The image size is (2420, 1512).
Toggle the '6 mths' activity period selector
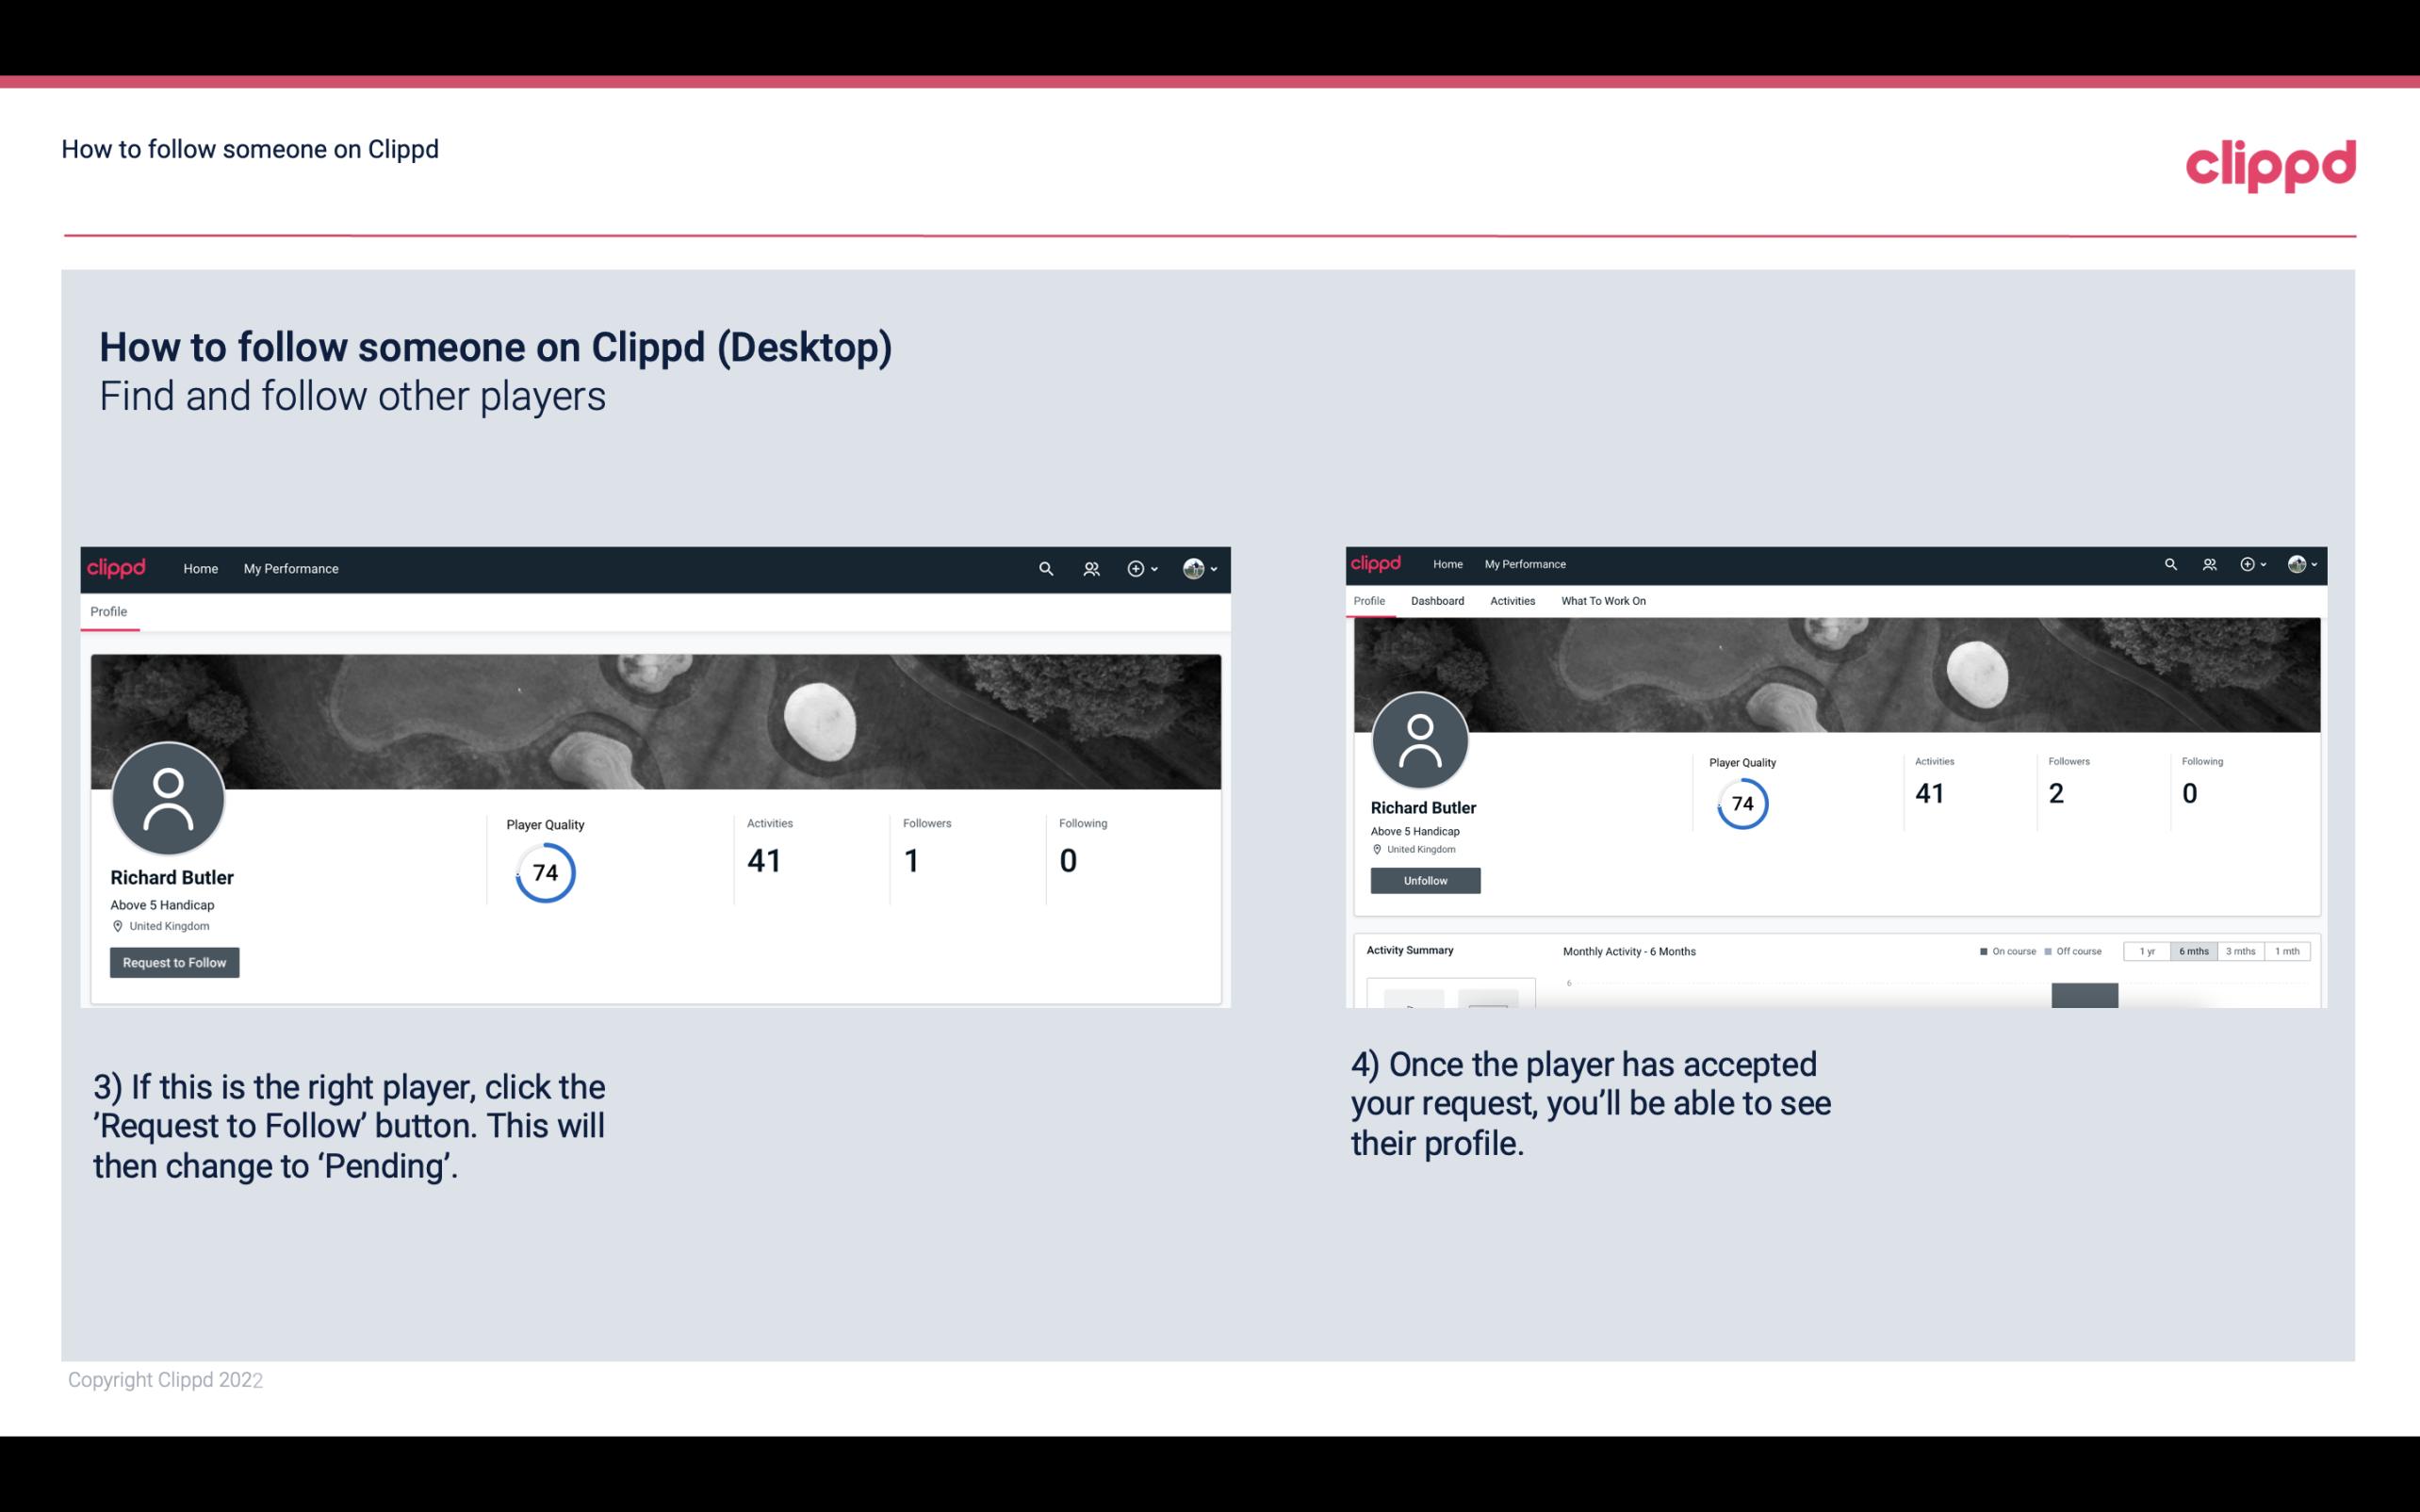coord(2192,950)
